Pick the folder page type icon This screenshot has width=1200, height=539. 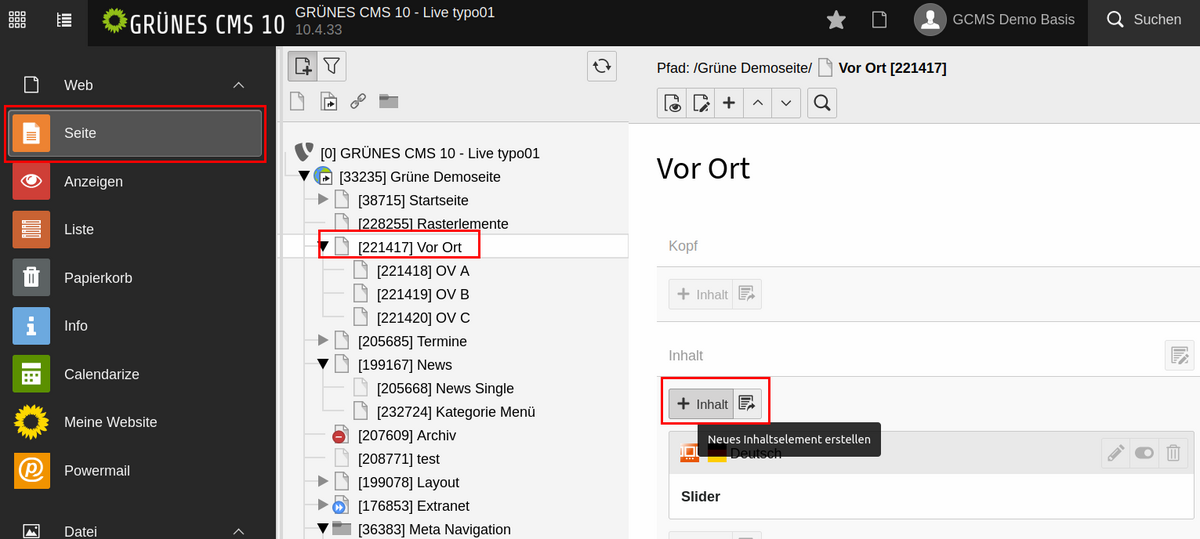pos(388,101)
